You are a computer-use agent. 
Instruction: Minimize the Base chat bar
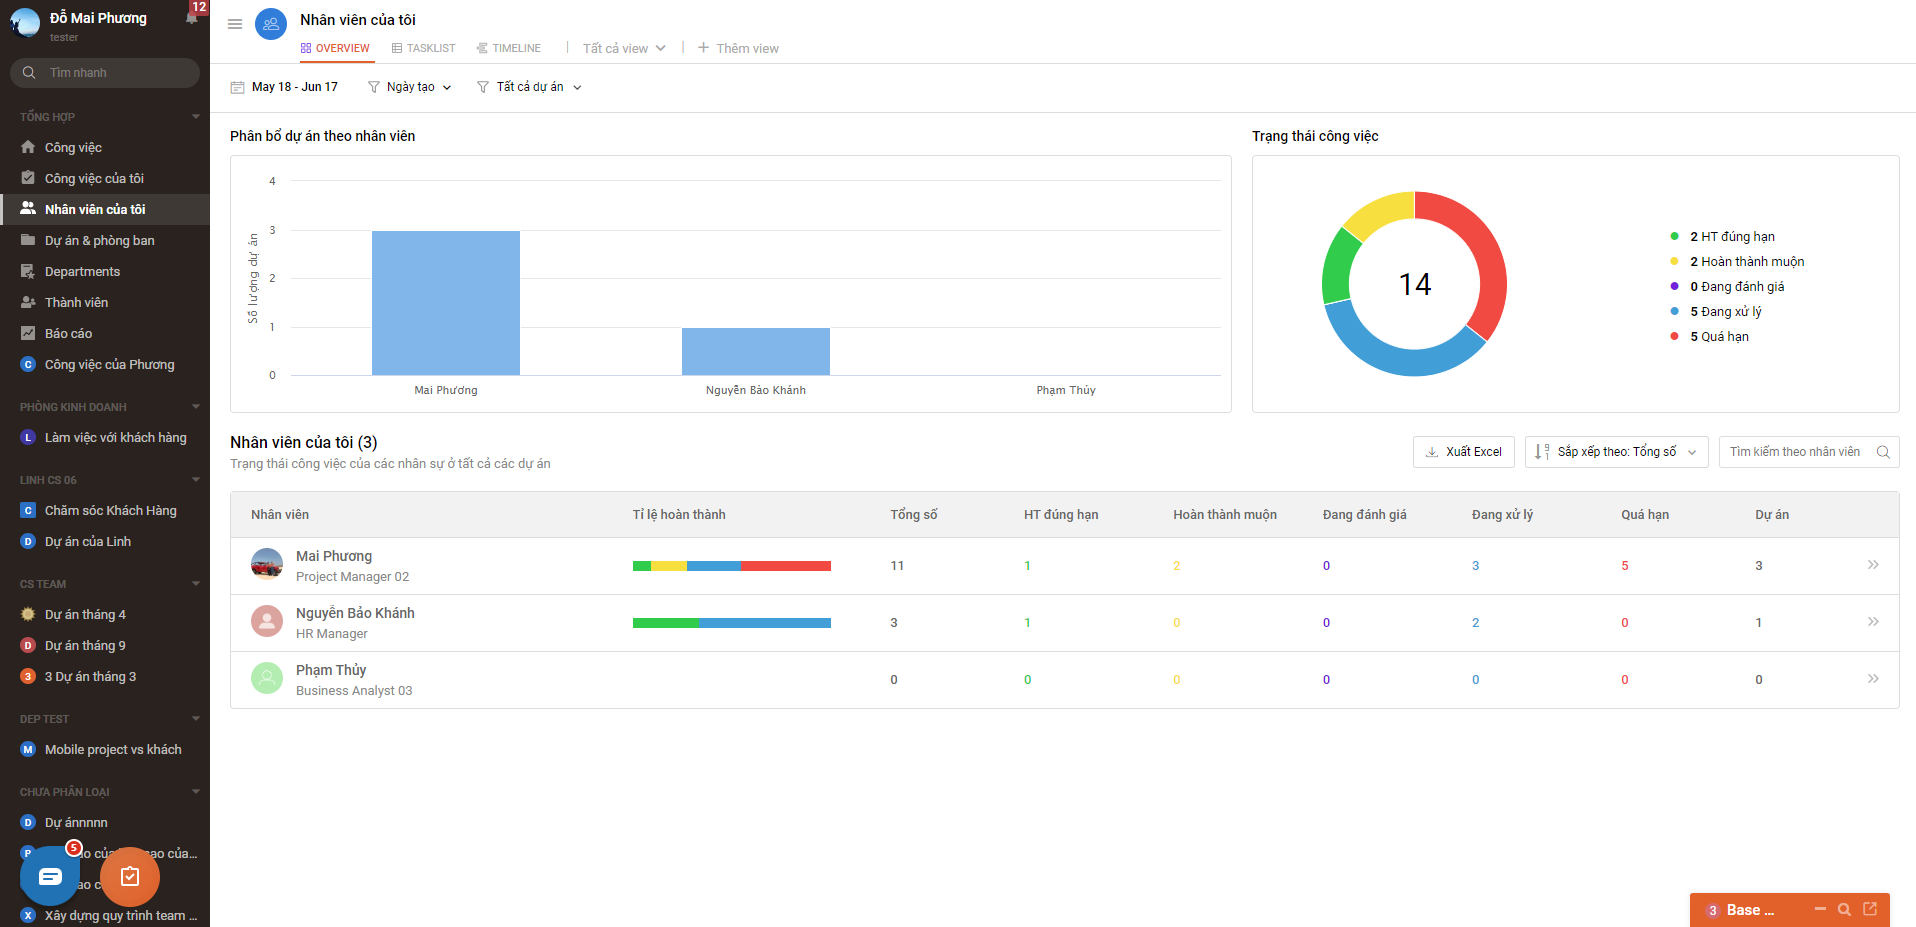point(1820,909)
